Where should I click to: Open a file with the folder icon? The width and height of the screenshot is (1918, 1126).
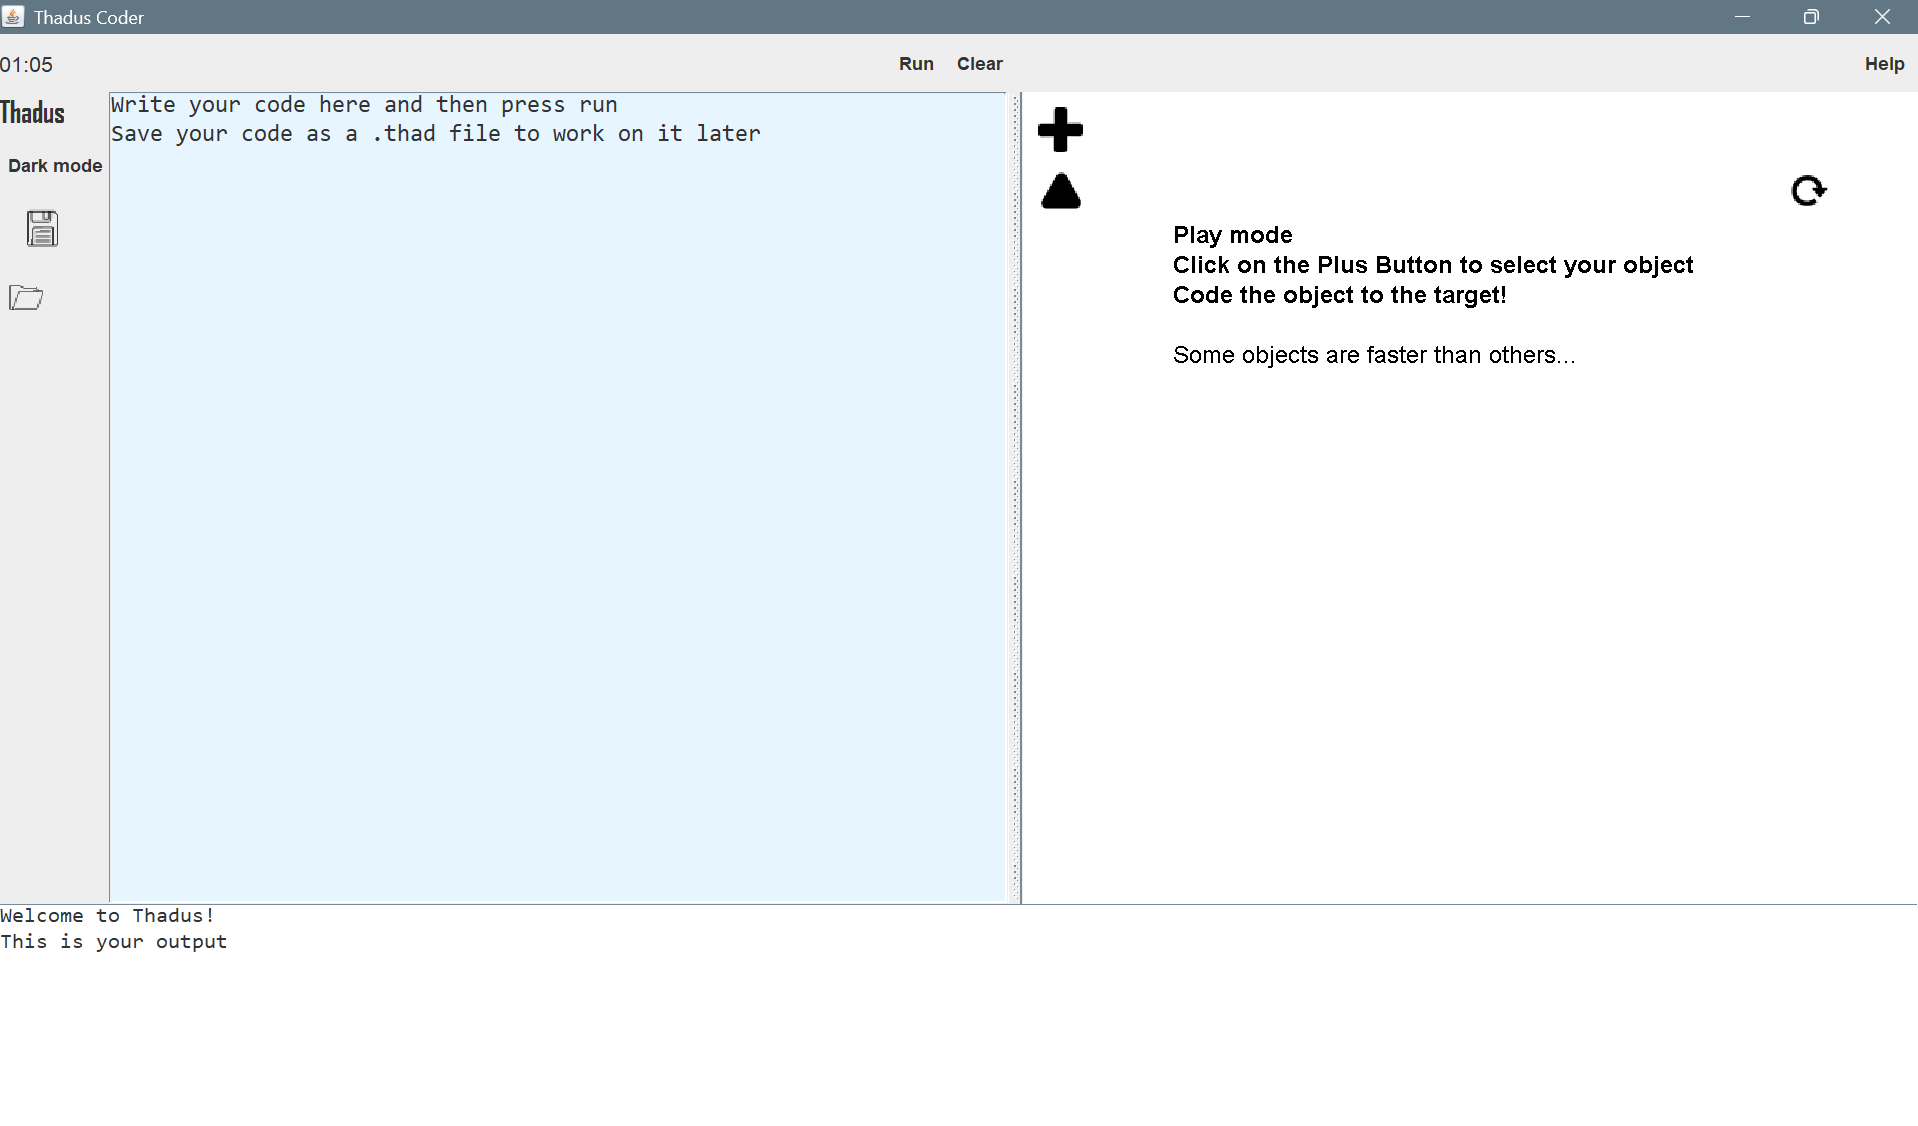click(26, 297)
